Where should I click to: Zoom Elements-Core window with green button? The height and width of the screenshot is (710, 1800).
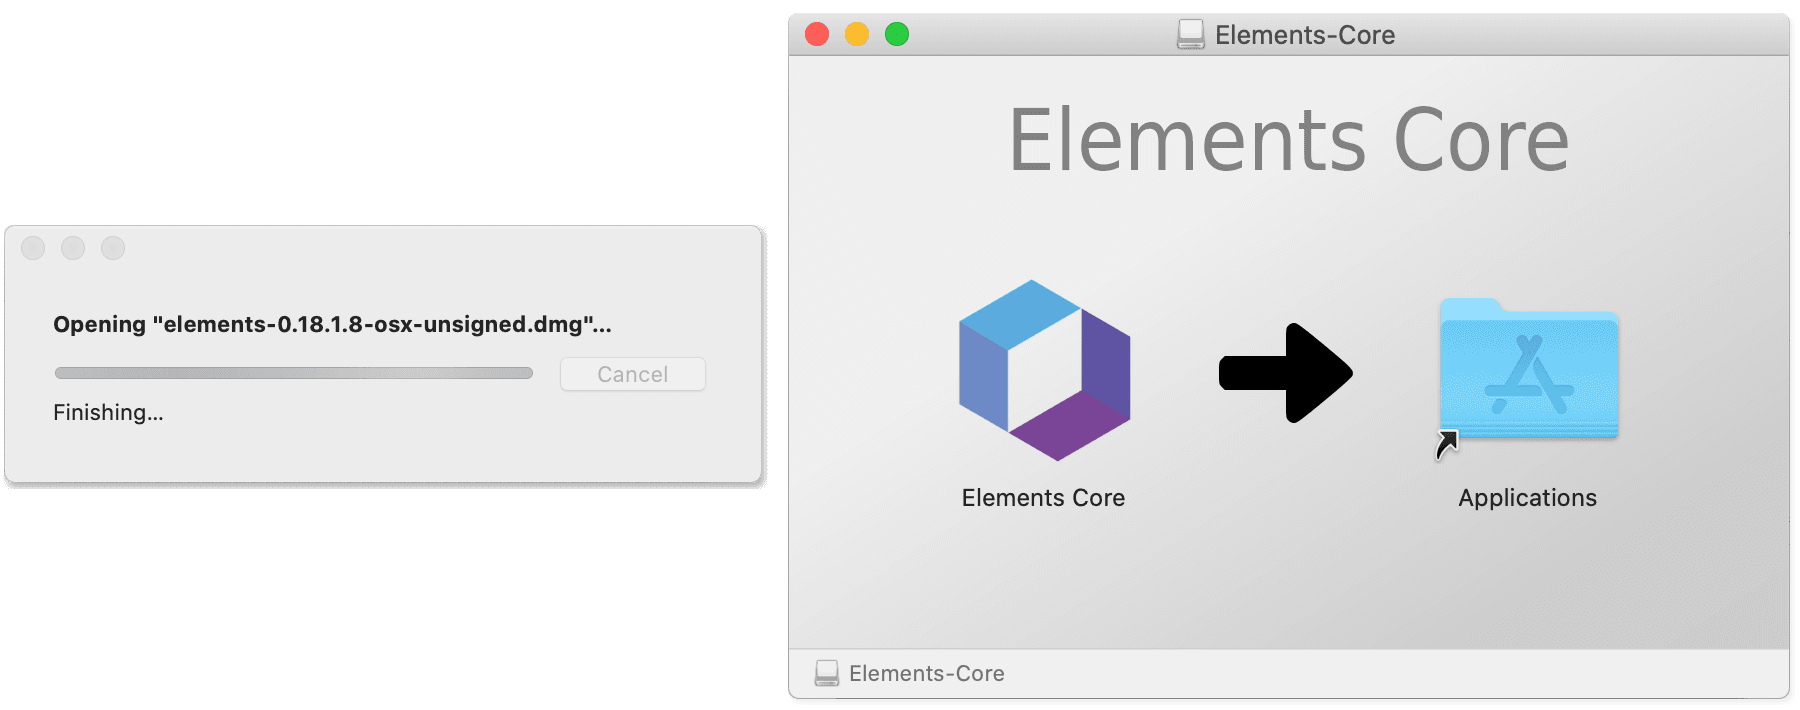(897, 34)
